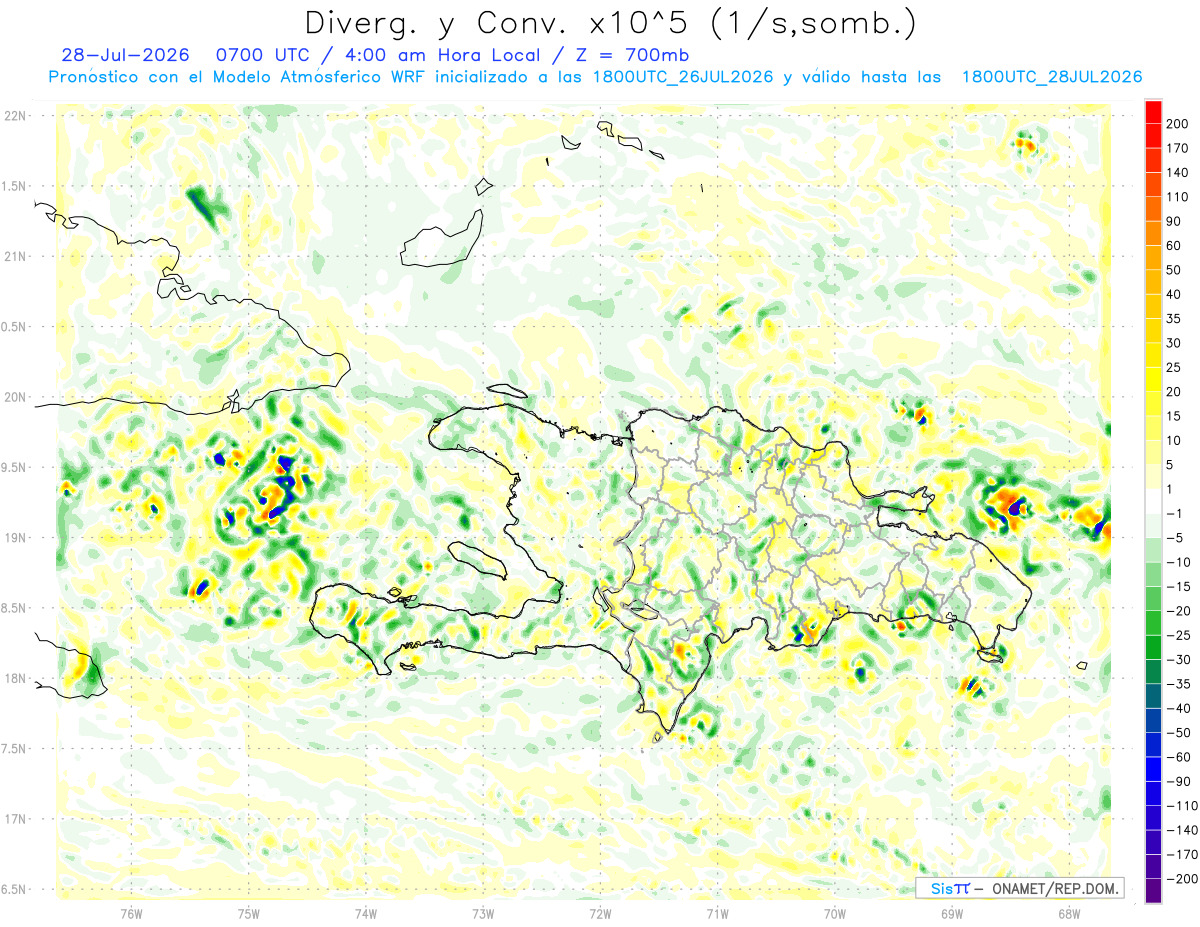Click the colorbar value '-5'

coord(1175,538)
